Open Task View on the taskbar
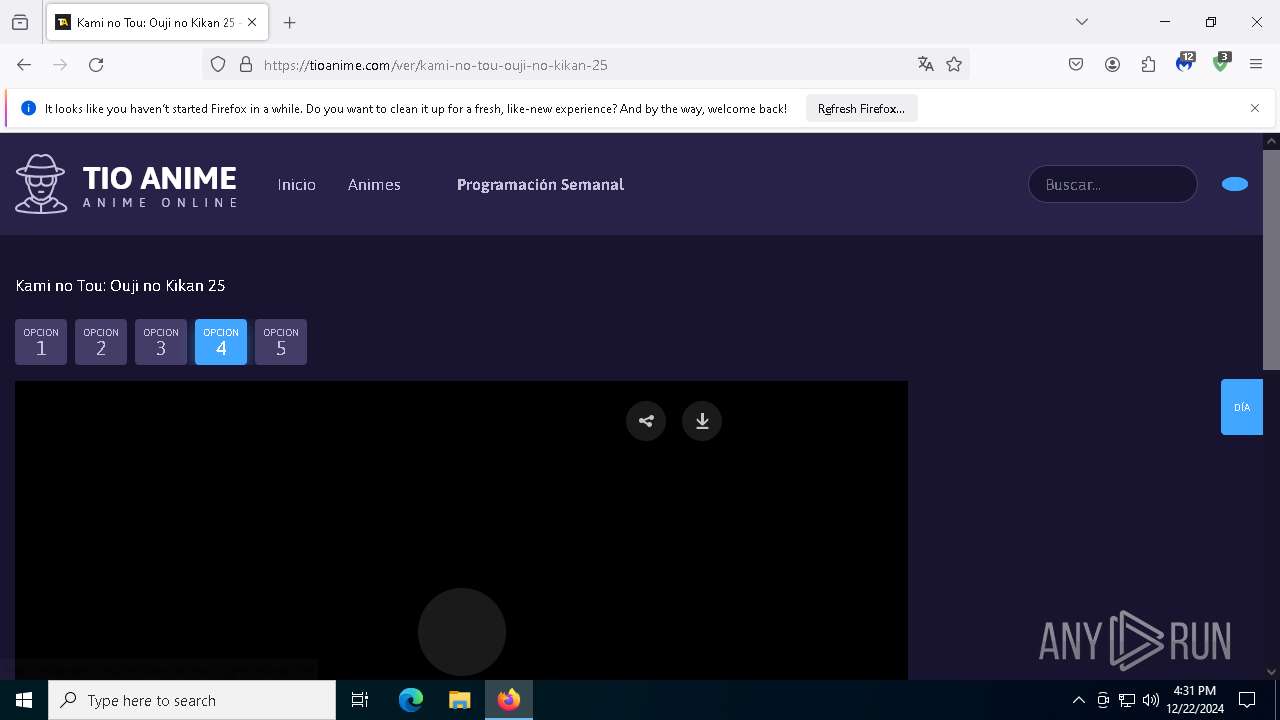The image size is (1280, 720). click(360, 700)
